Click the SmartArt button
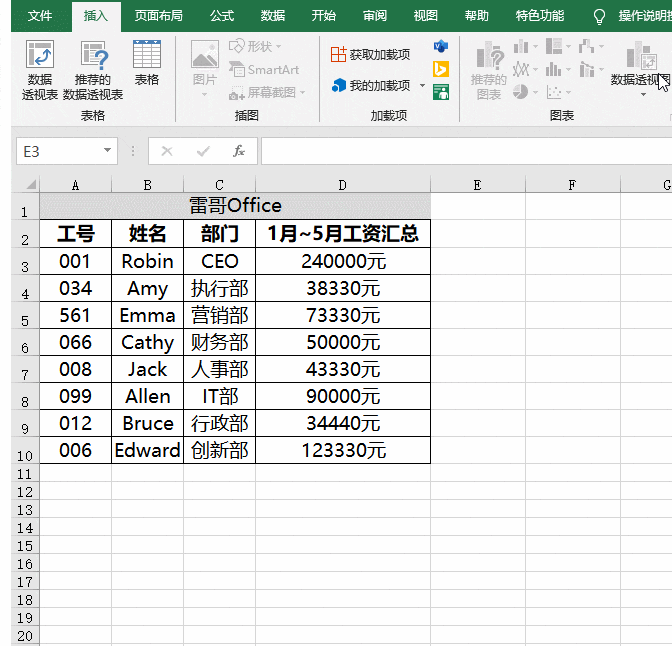Image resolution: width=672 pixels, height=646 pixels. point(264,69)
